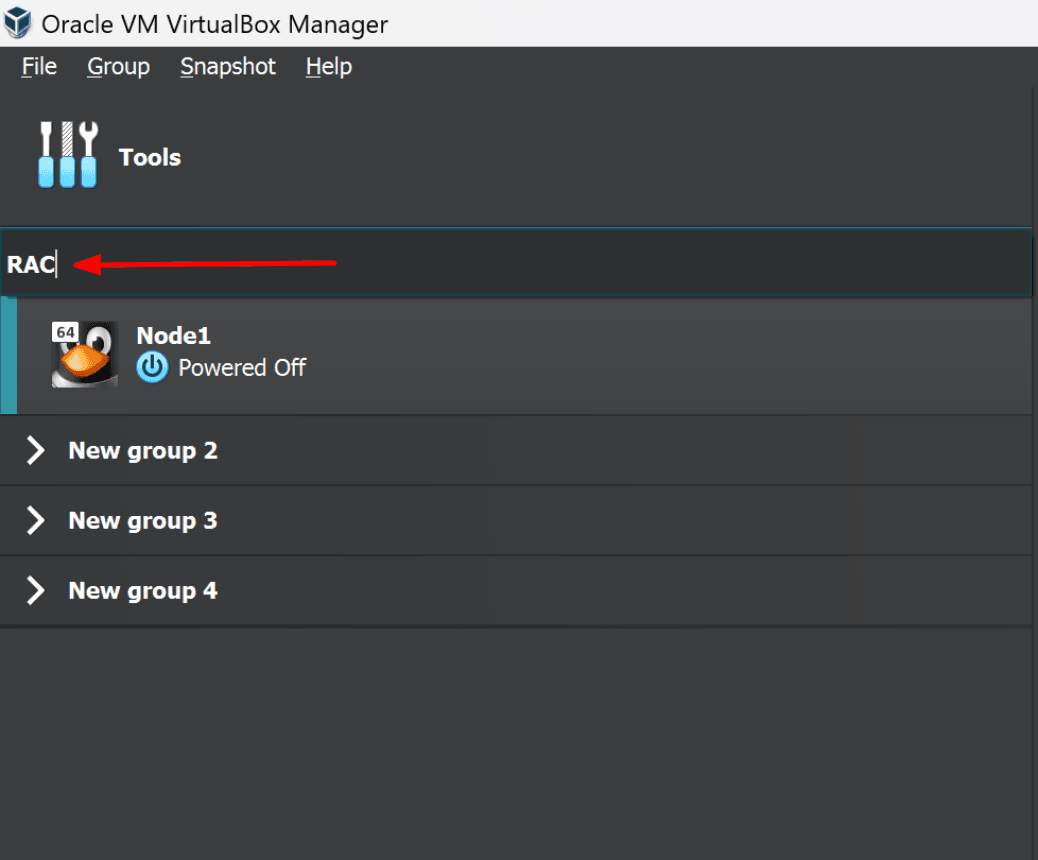Viewport: 1038px width, 860px height.
Task: Click the search field containing RAC
Action: coord(400,263)
